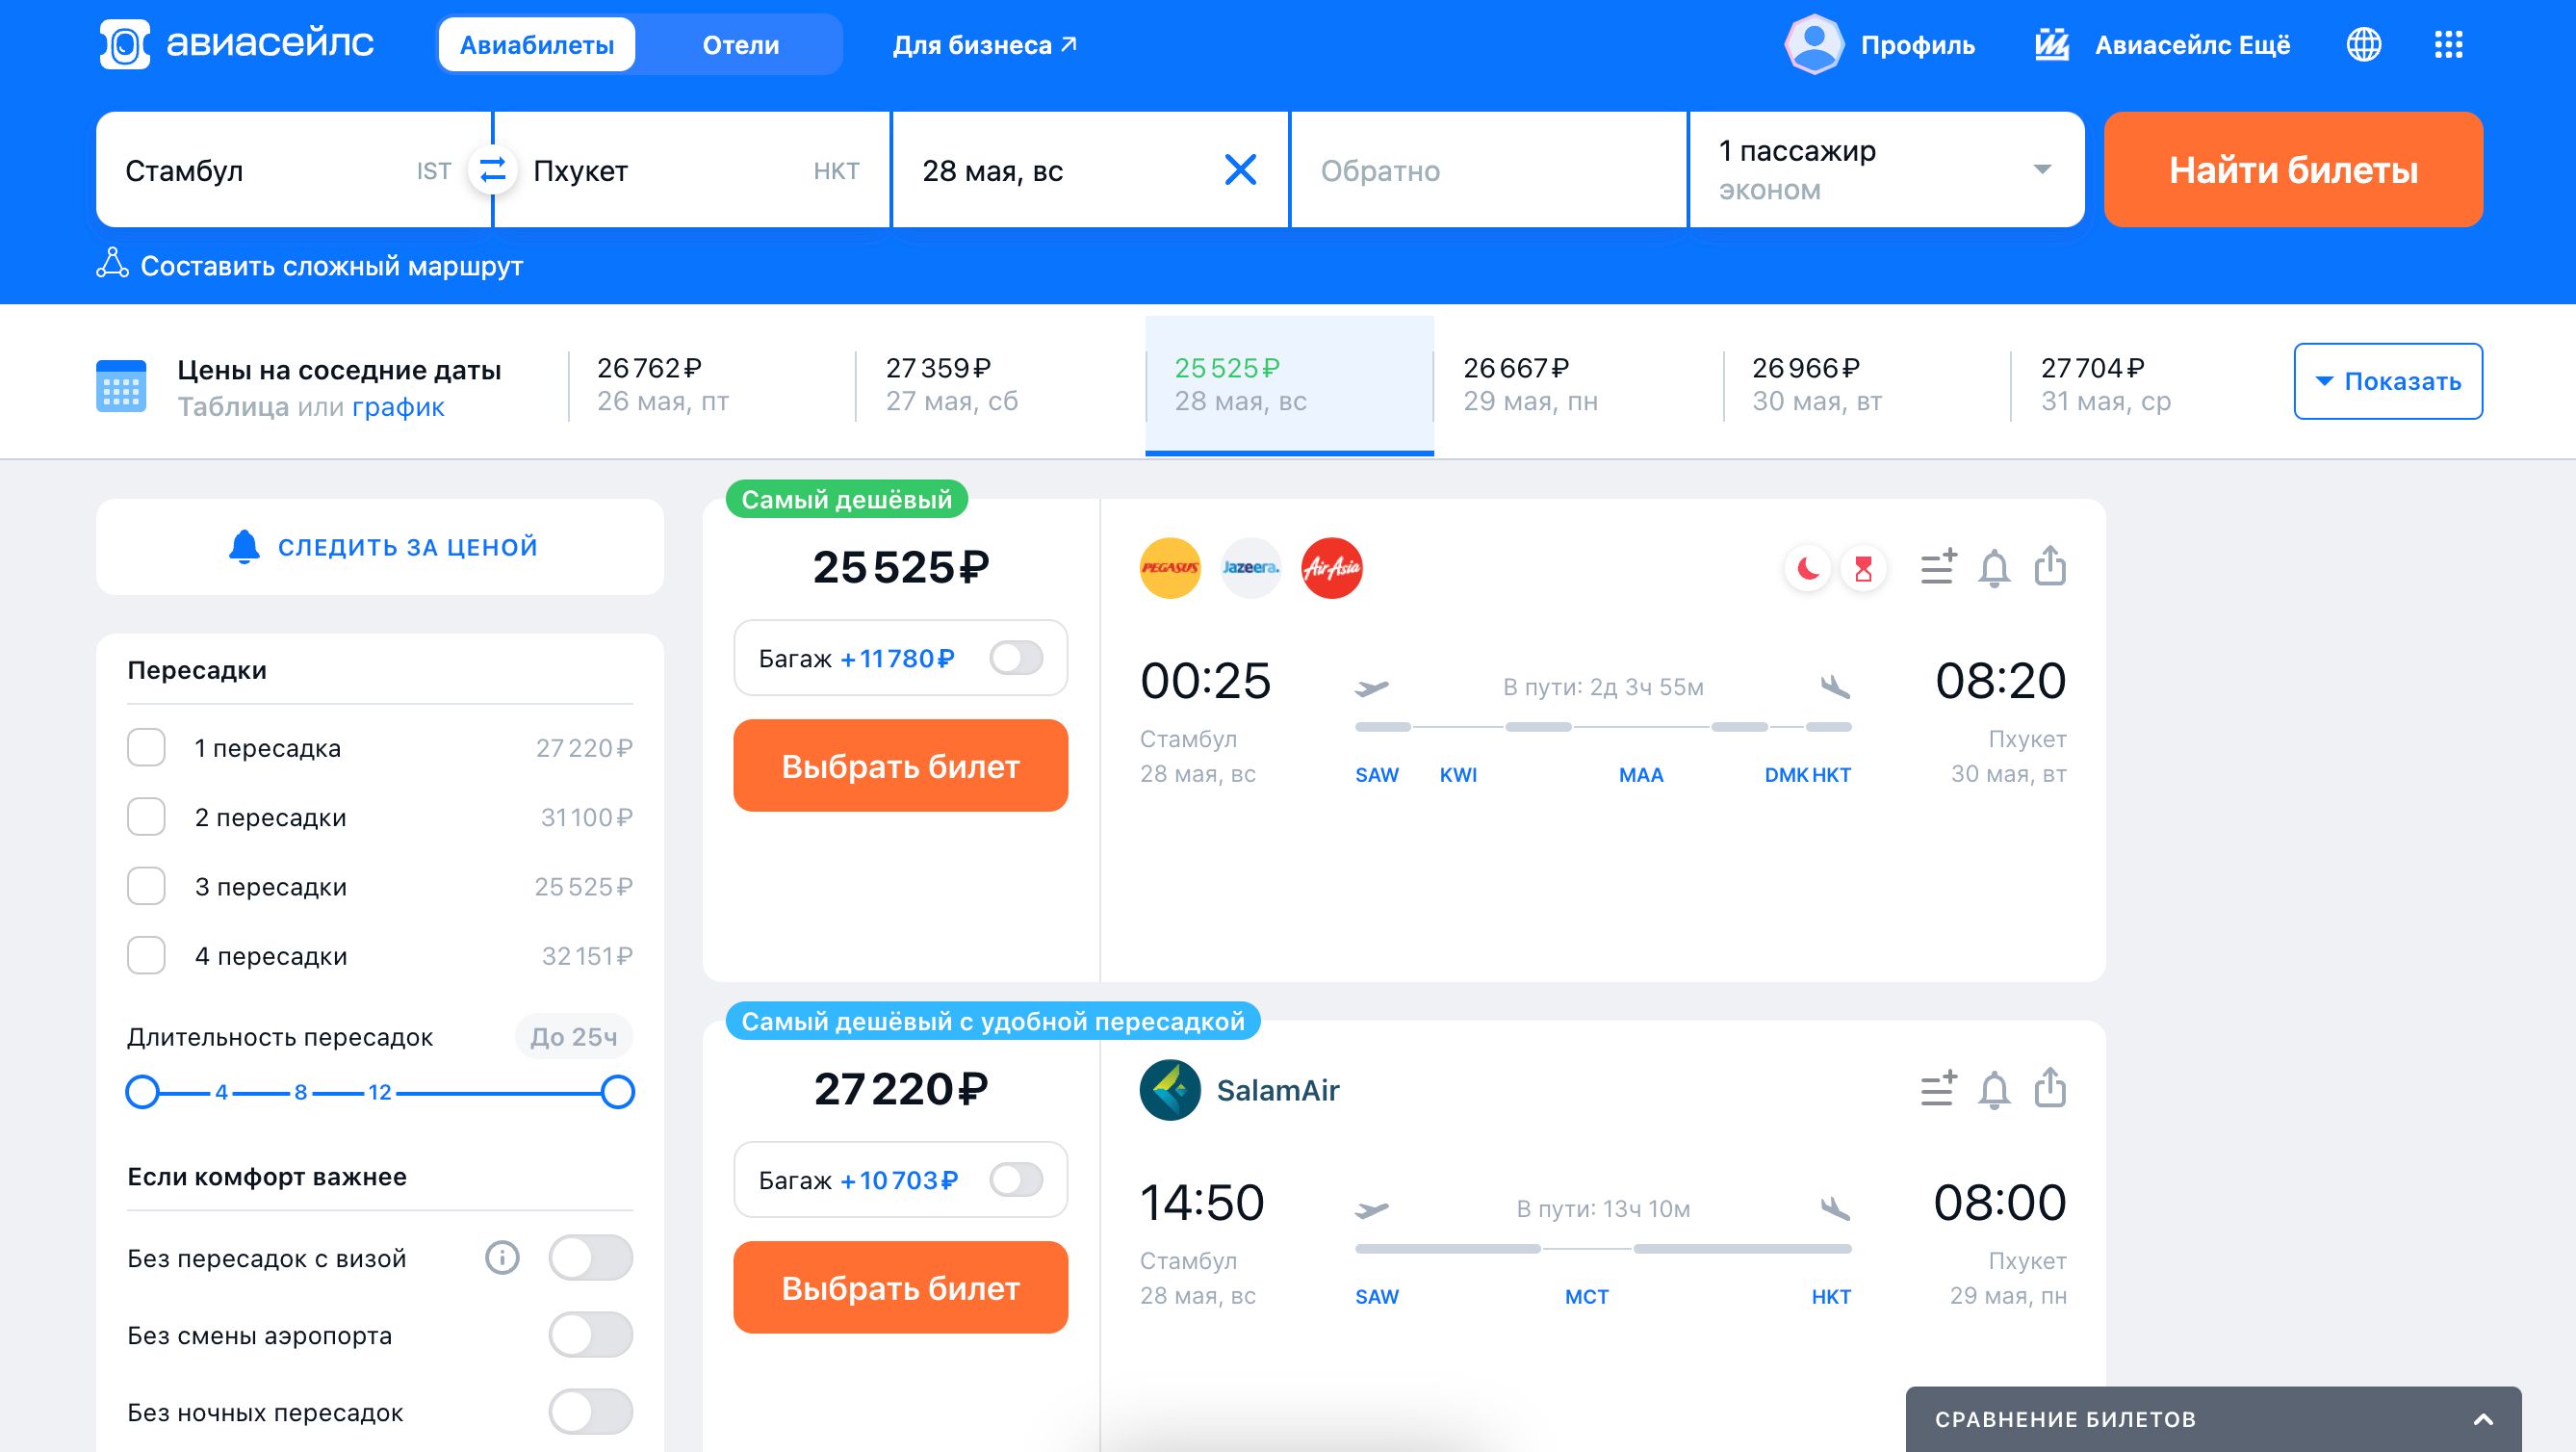
Task: Subscribe bell for the 25 525₽ ticket
Action: (1994, 568)
